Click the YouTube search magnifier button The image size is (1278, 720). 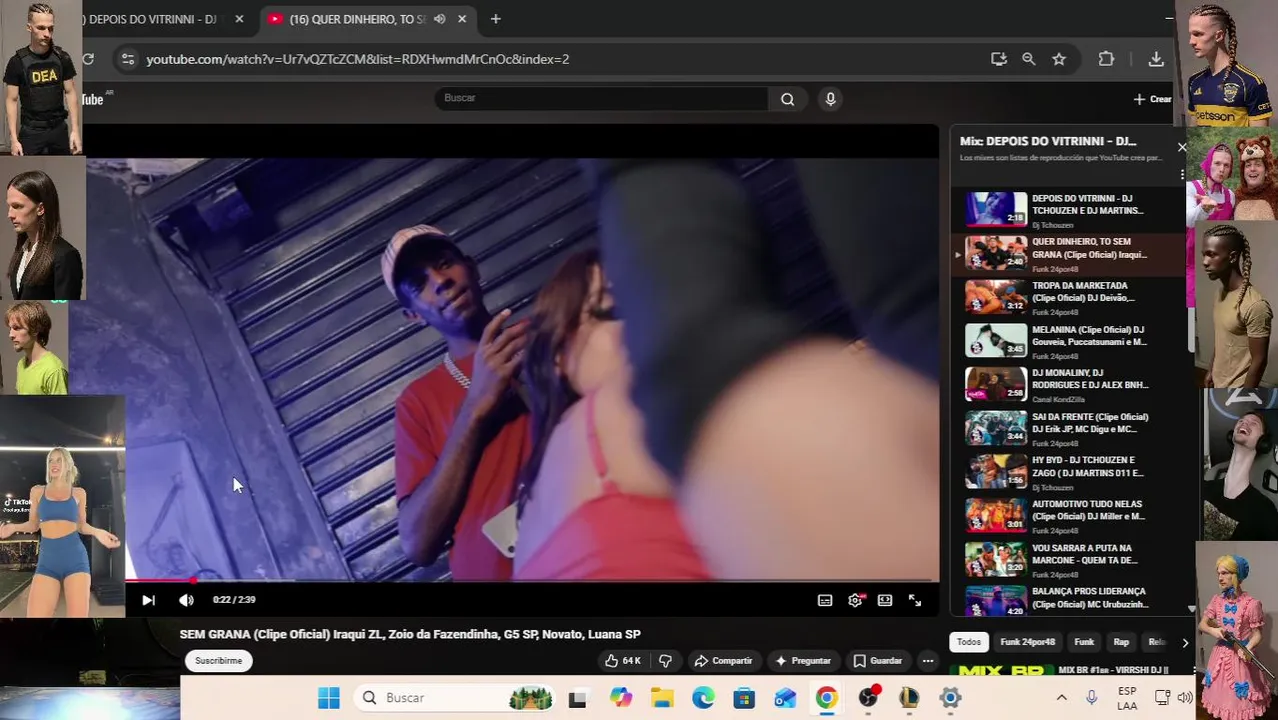[x=788, y=99]
